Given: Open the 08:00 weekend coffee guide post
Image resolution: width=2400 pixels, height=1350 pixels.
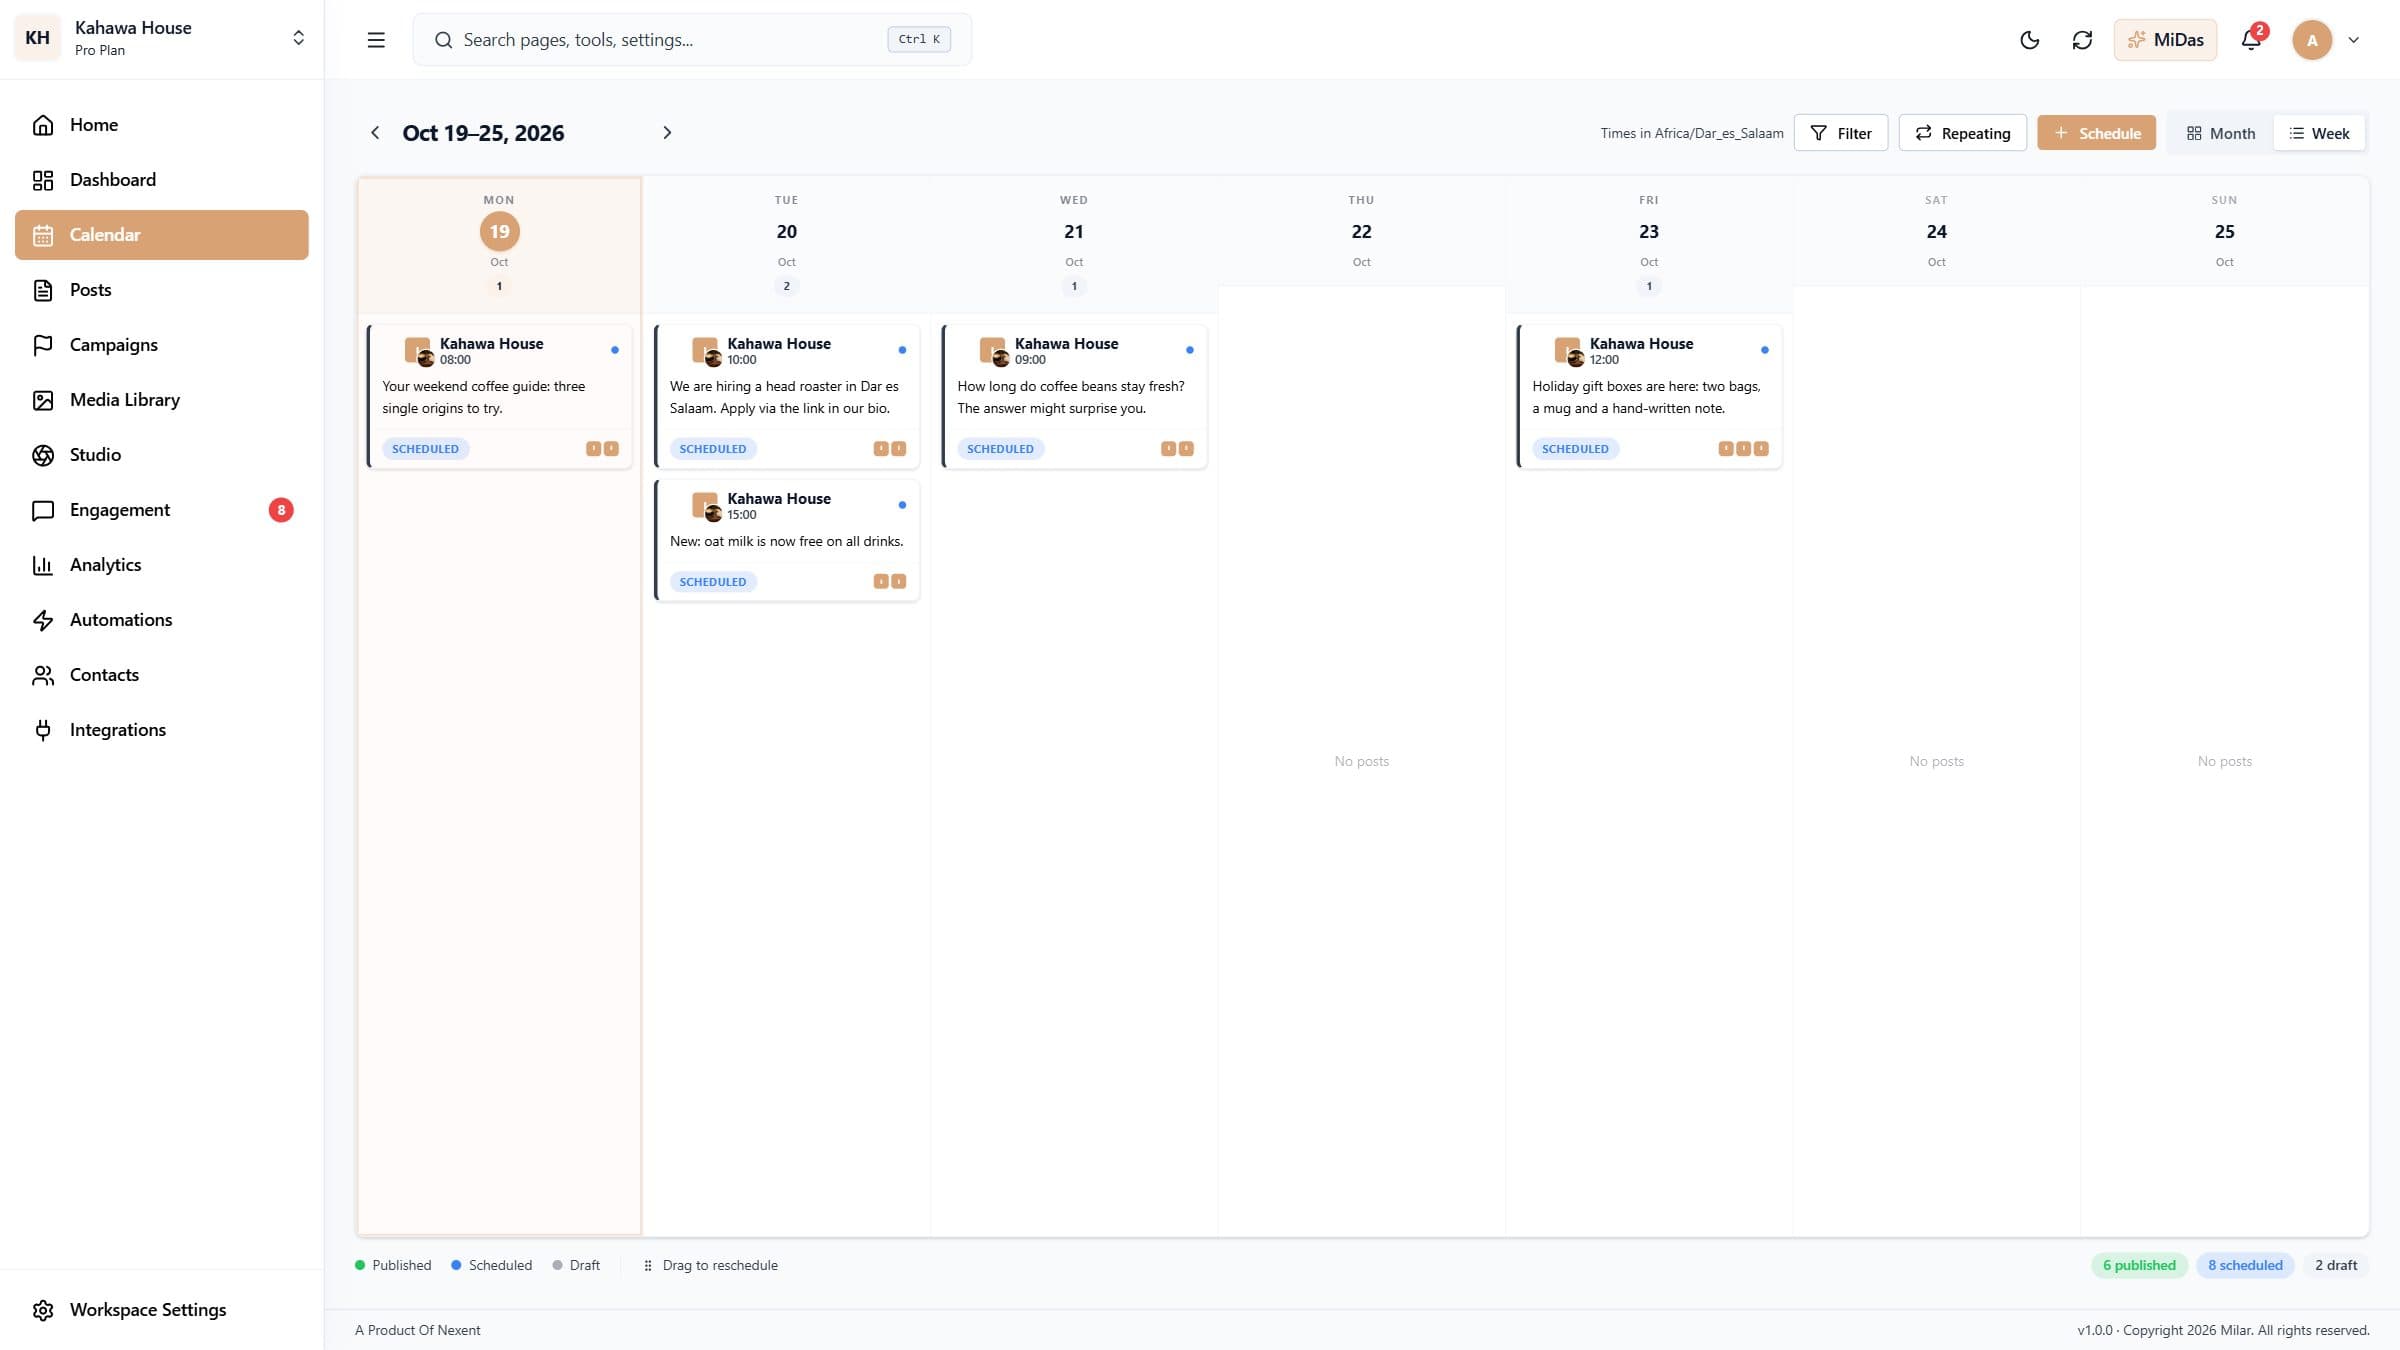Looking at the screenshot, I should click(499, 396).
